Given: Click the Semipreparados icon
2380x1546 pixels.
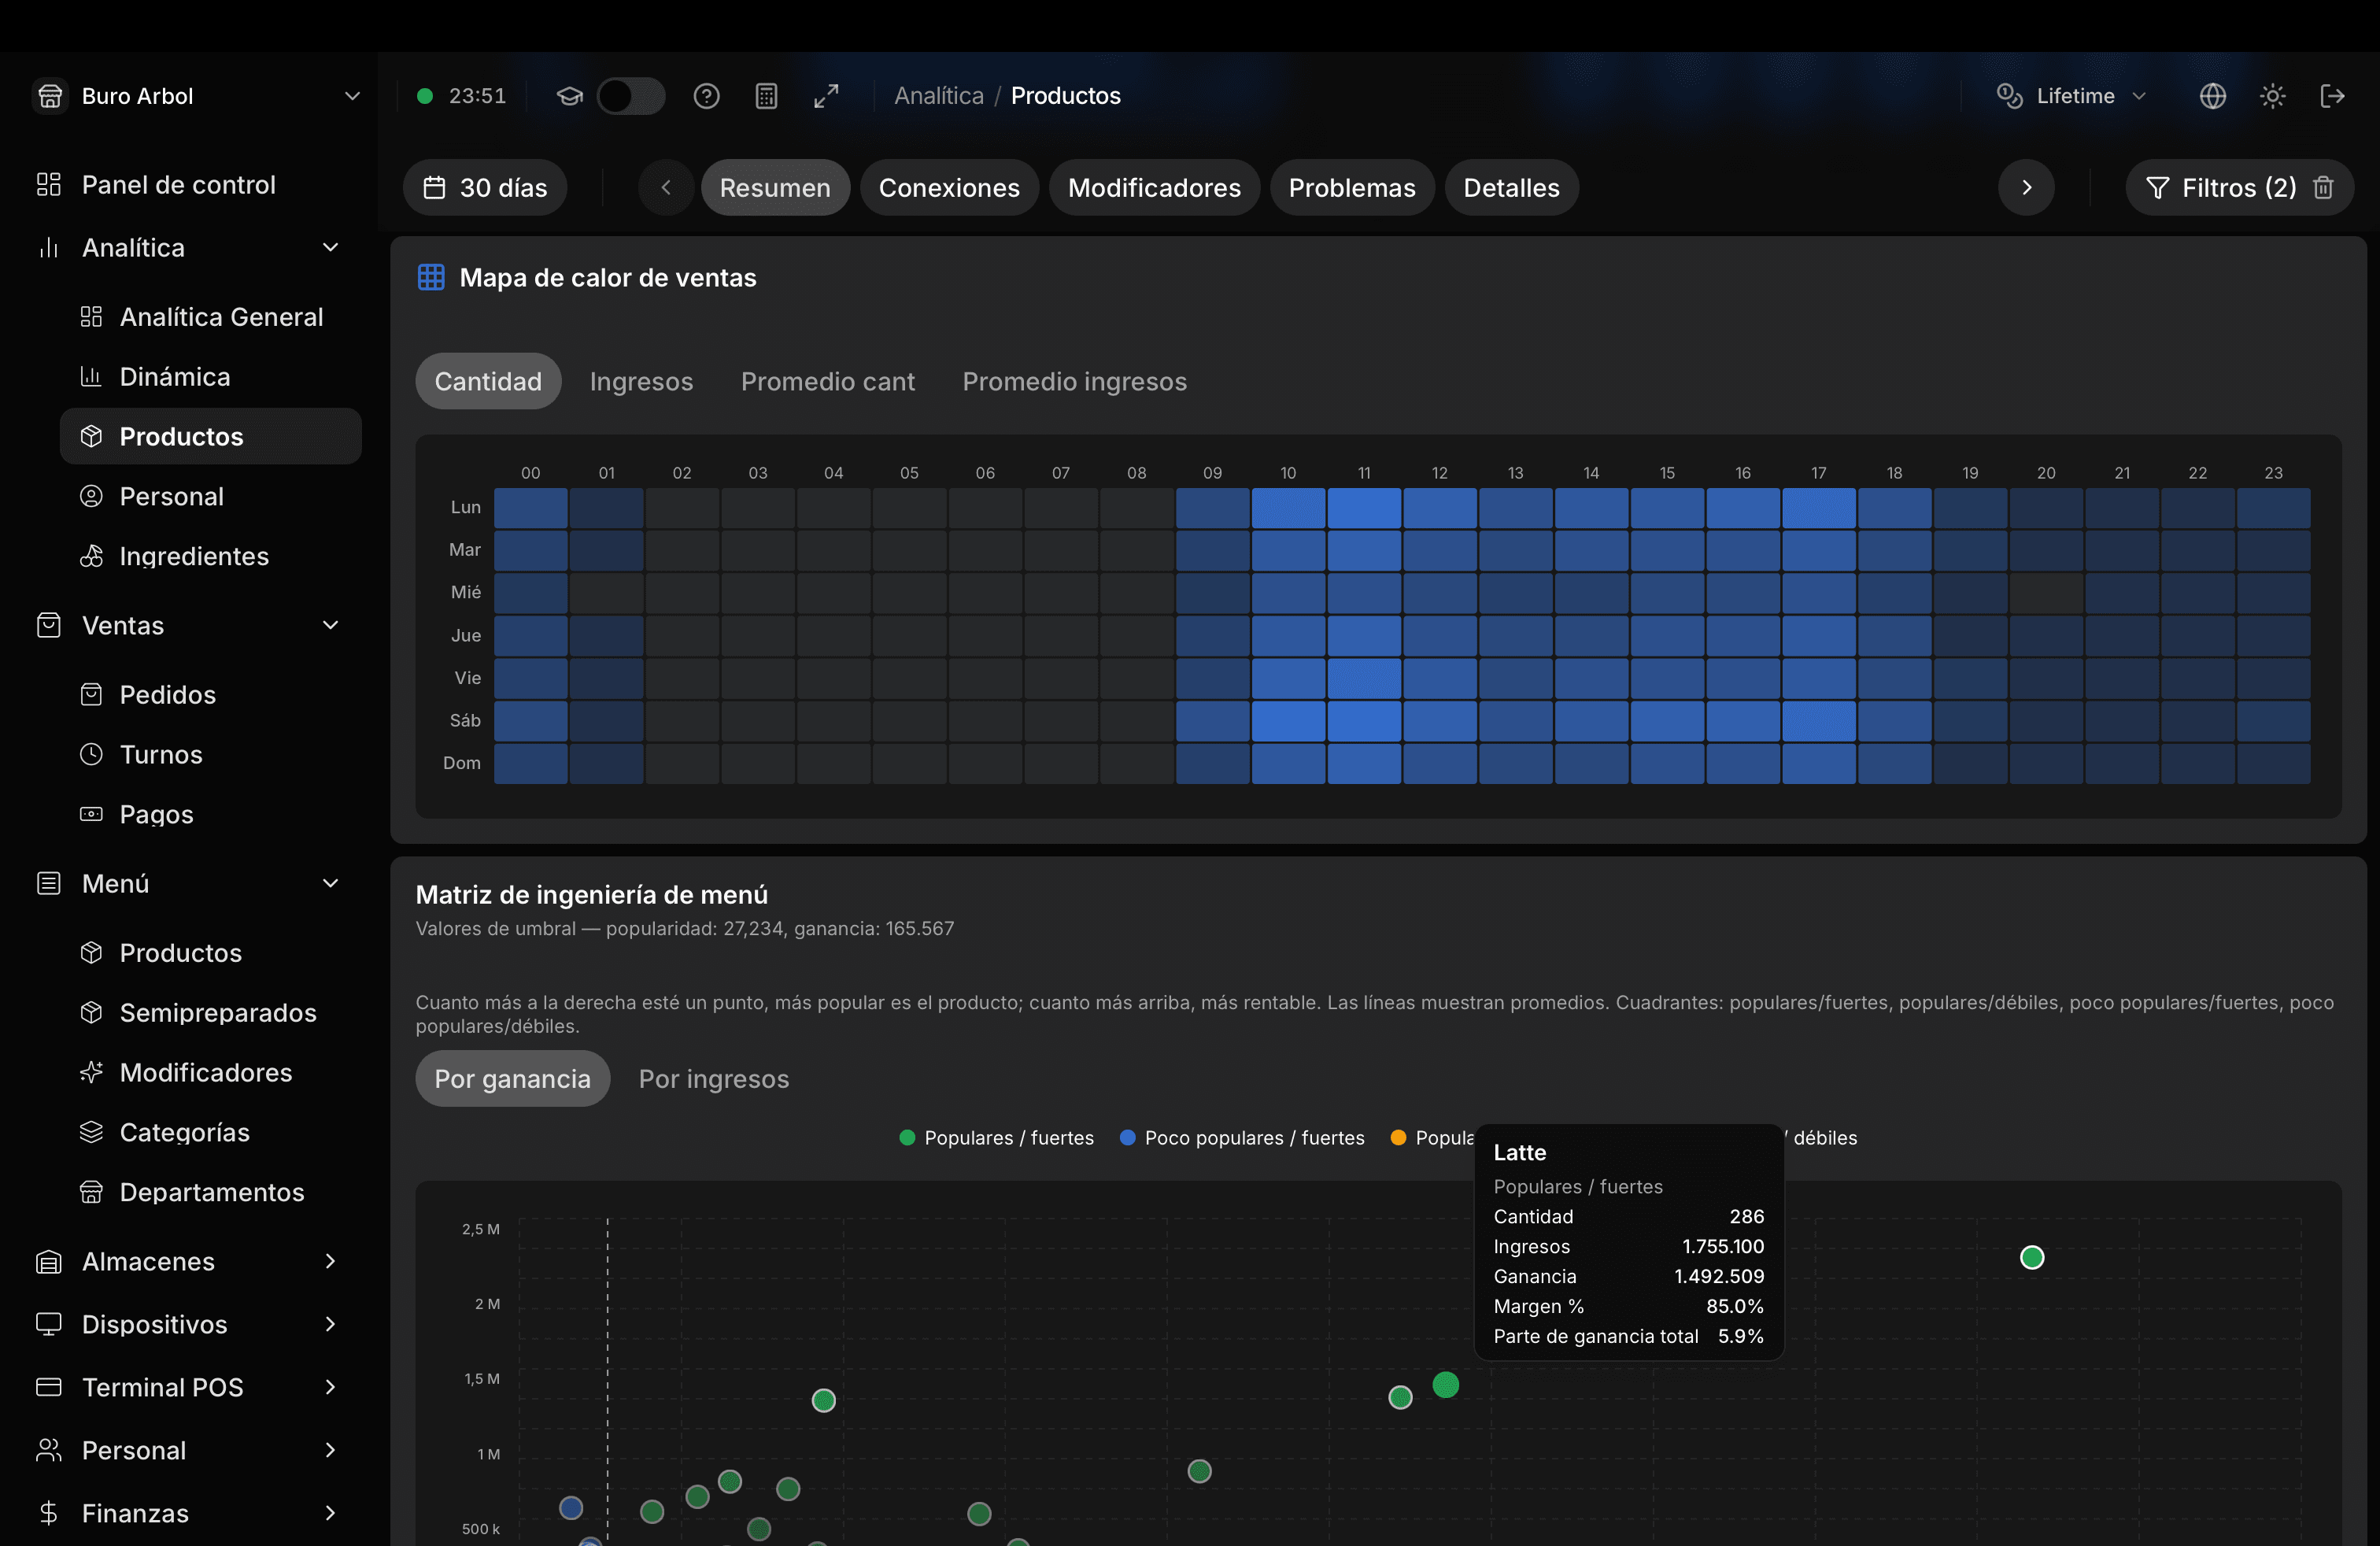Looking at the screenshot, I should [91, 1013].
